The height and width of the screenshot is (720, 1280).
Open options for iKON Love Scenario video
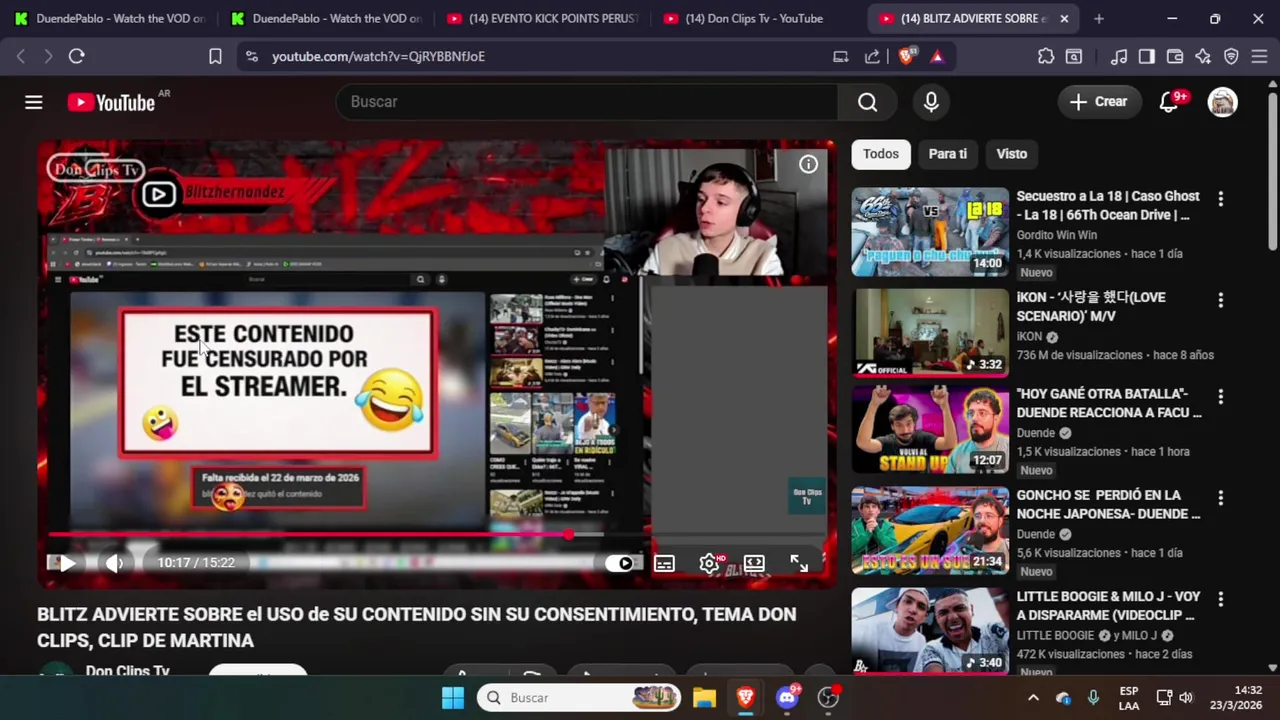1220,300
